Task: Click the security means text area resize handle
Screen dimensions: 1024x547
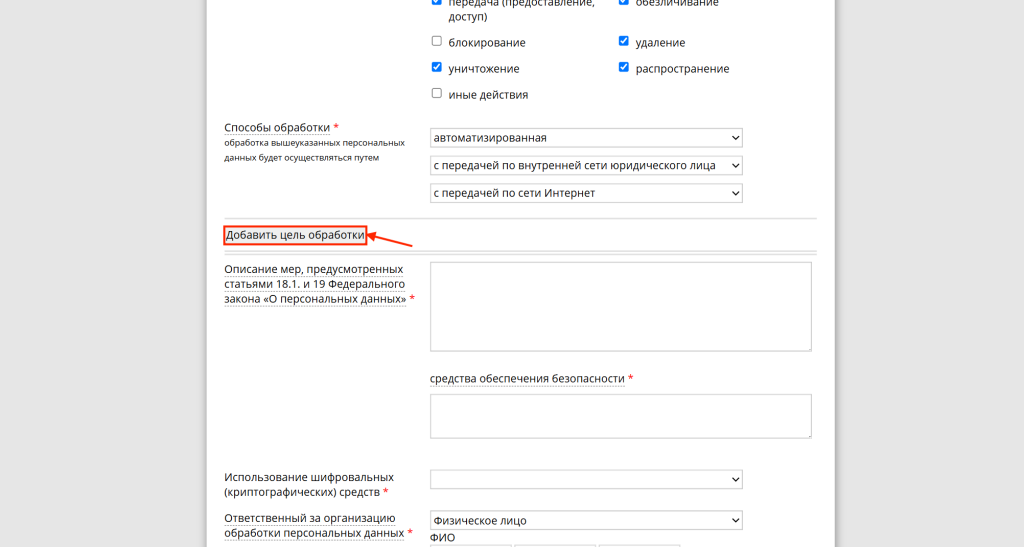Action: (x=807, y=434)
